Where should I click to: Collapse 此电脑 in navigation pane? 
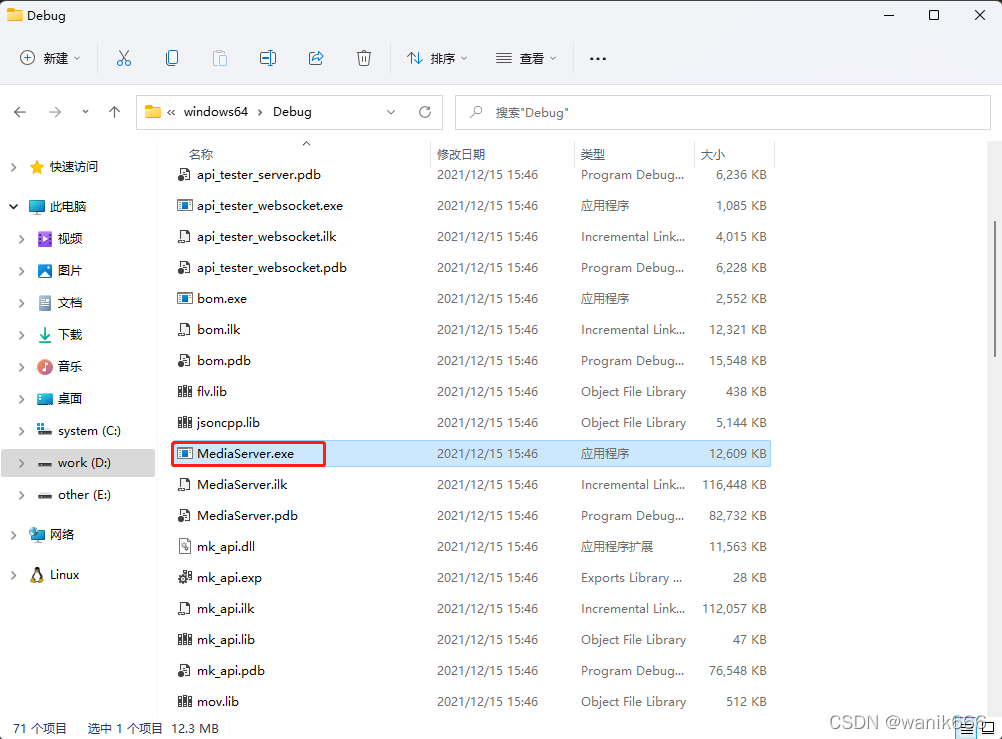click(13, 206)
